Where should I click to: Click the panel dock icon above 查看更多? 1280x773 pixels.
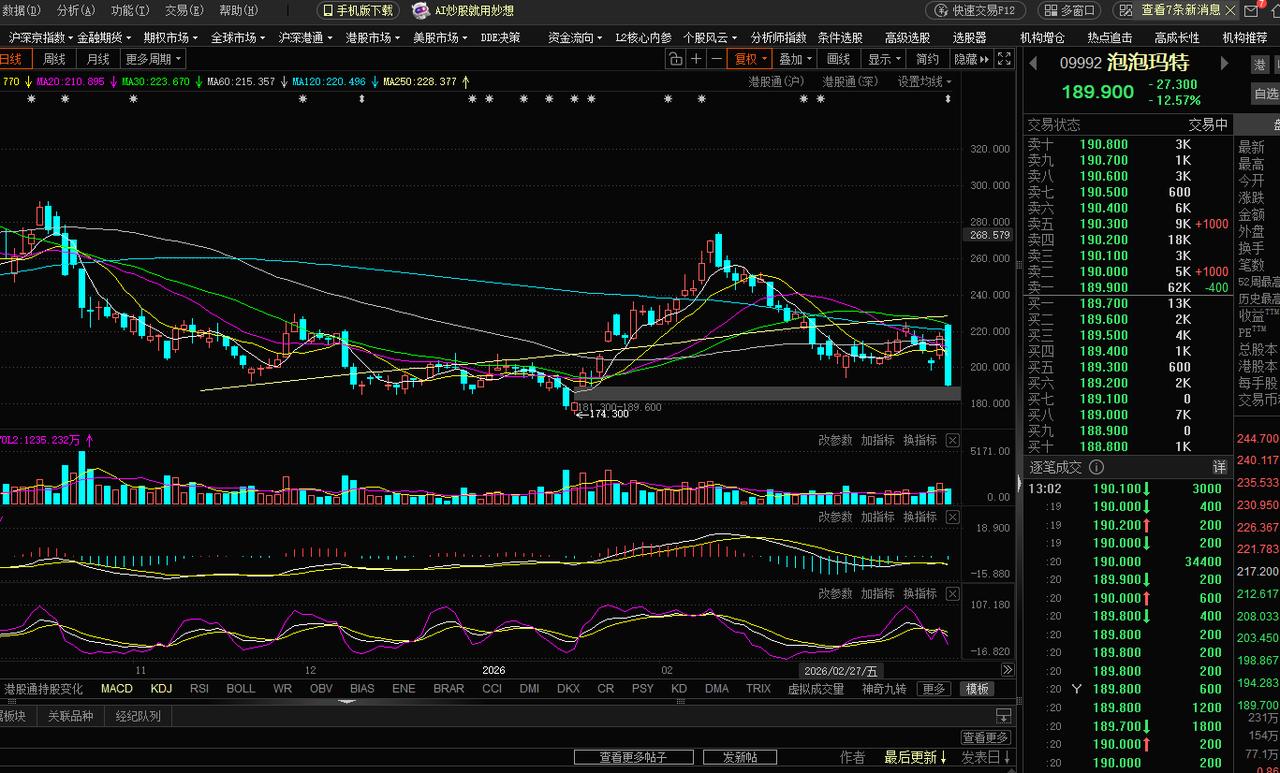point(1003,716)
